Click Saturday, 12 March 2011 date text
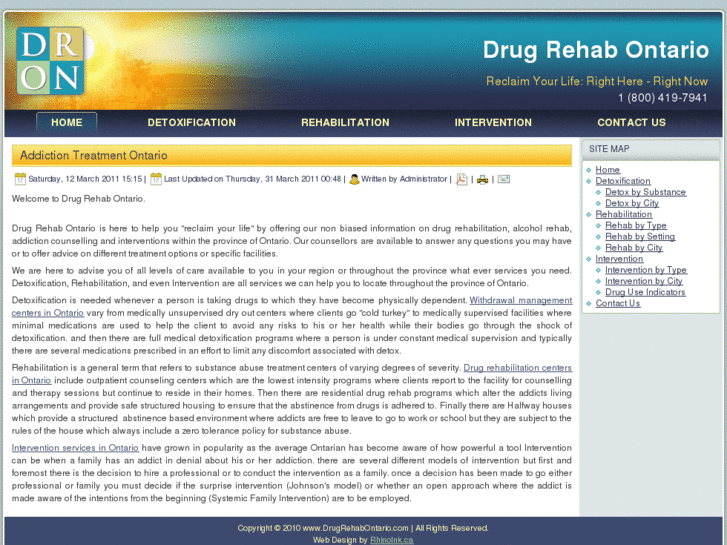This screenshot has height=545, width=727. 85,179
